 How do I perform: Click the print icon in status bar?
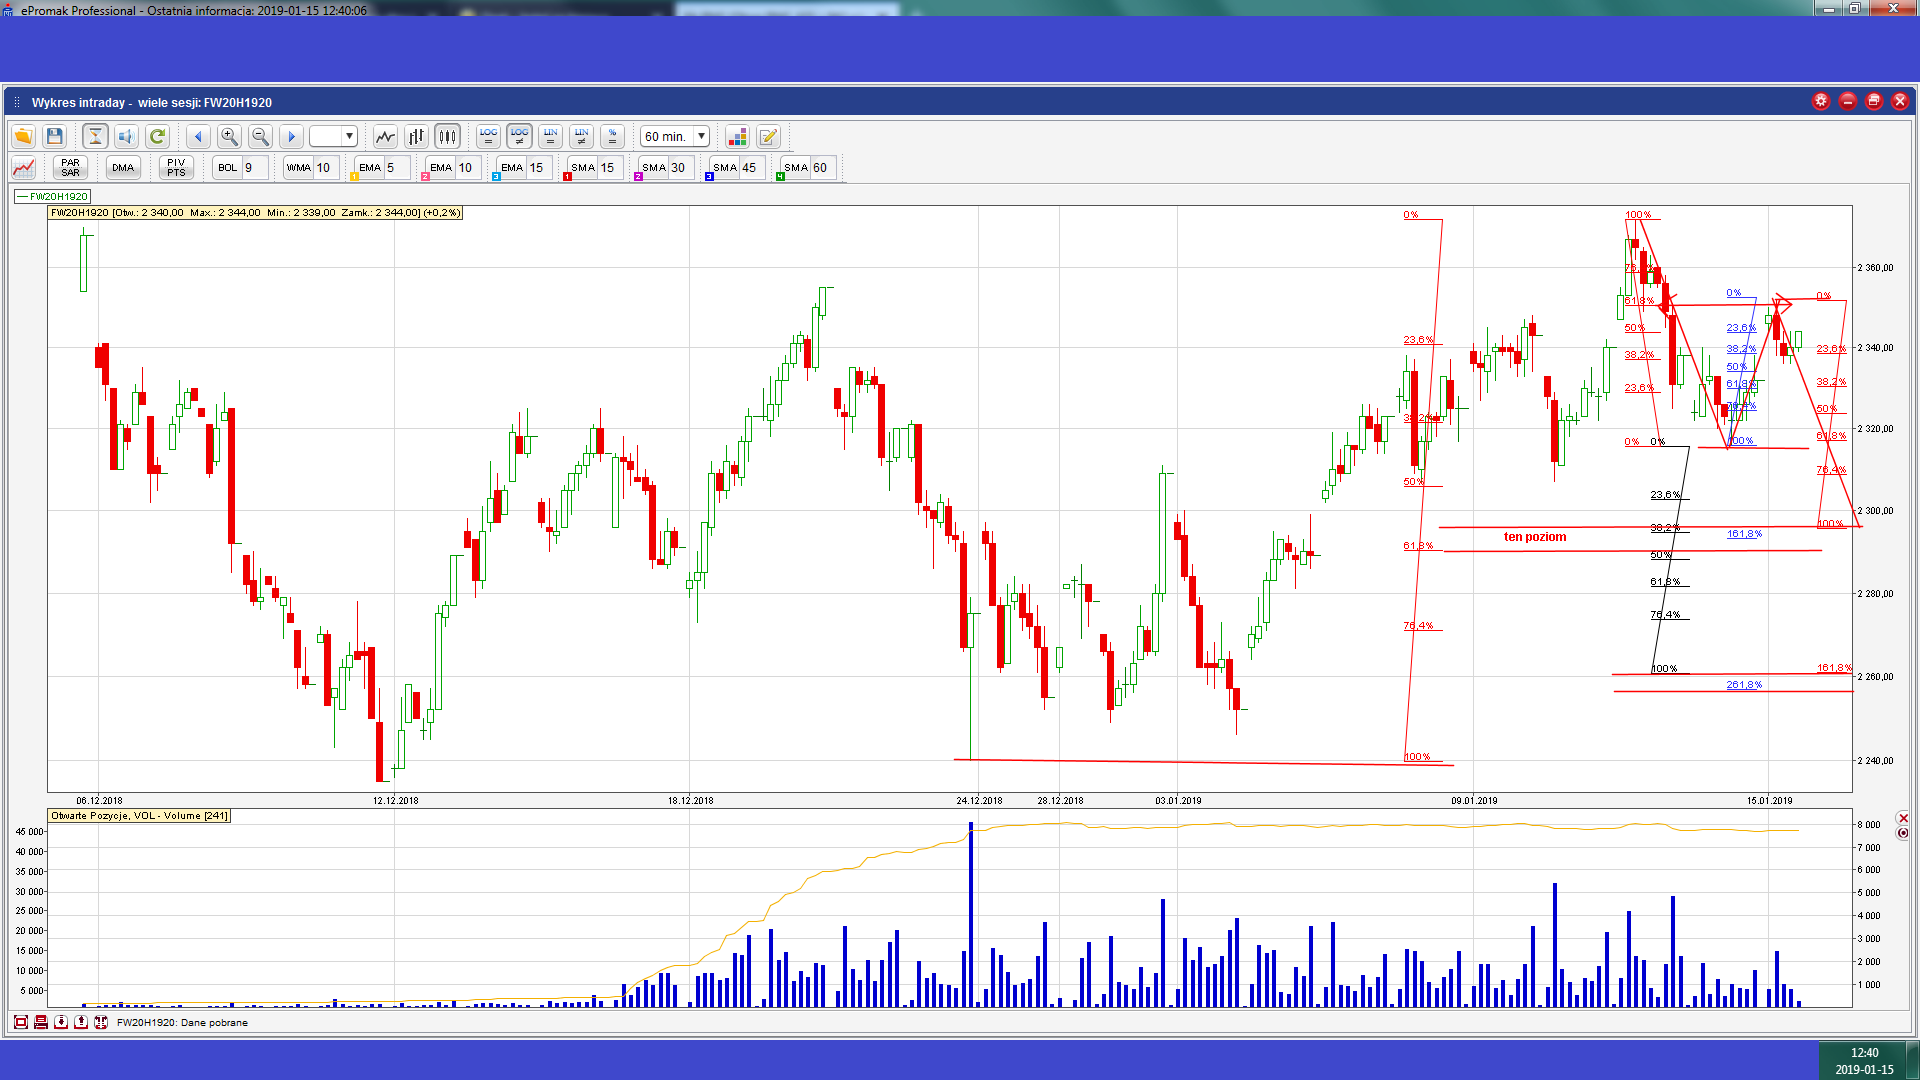point(41,1022)
